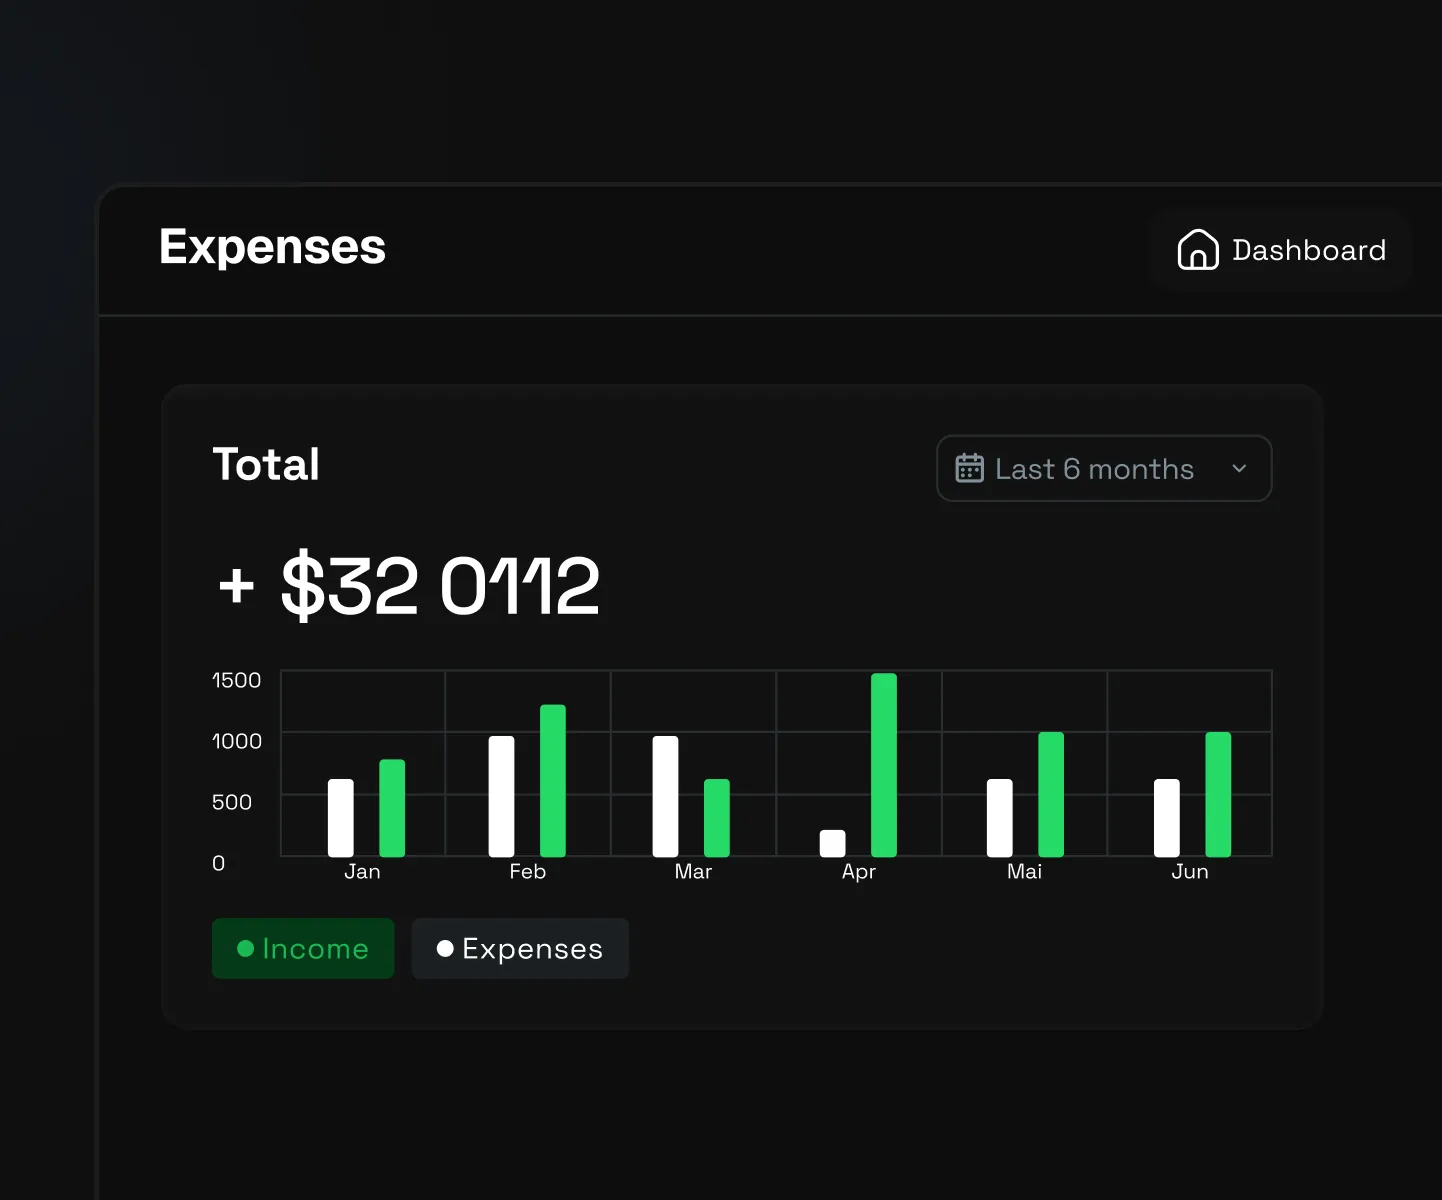Click the home icon beside Dashboard
Image resolution: width=1442 pixels, height=1200 pixels.
click(x=1198, y=250)
